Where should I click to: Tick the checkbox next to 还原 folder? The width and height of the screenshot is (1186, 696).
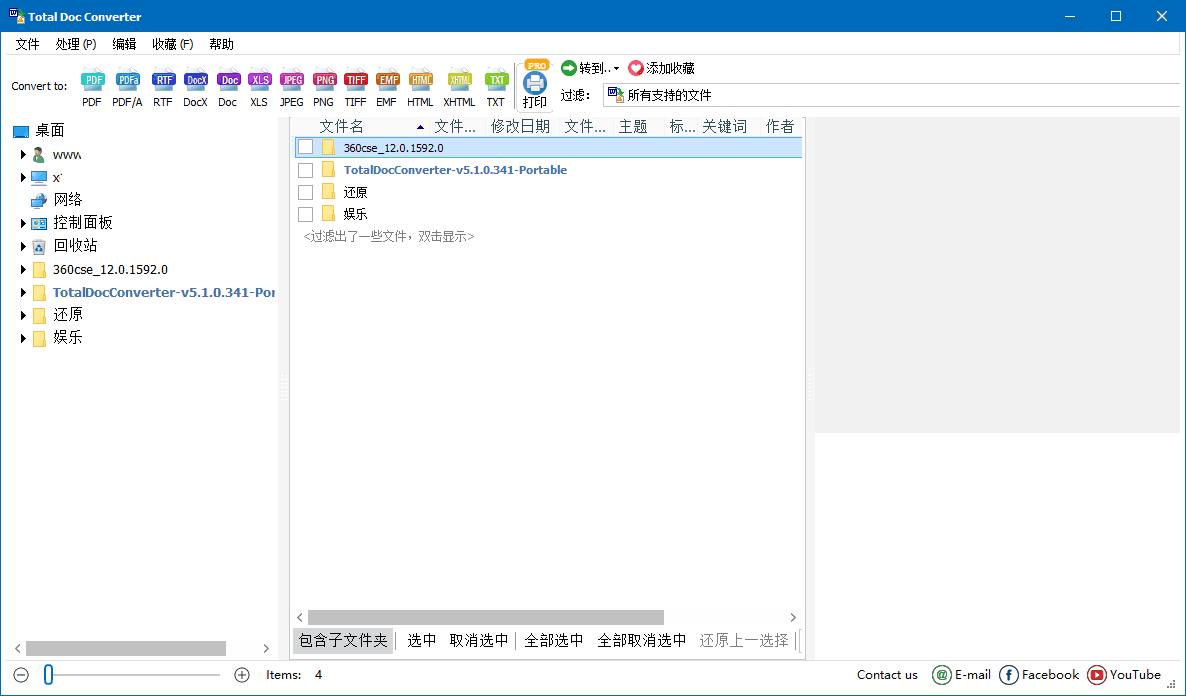pos(306,192)
